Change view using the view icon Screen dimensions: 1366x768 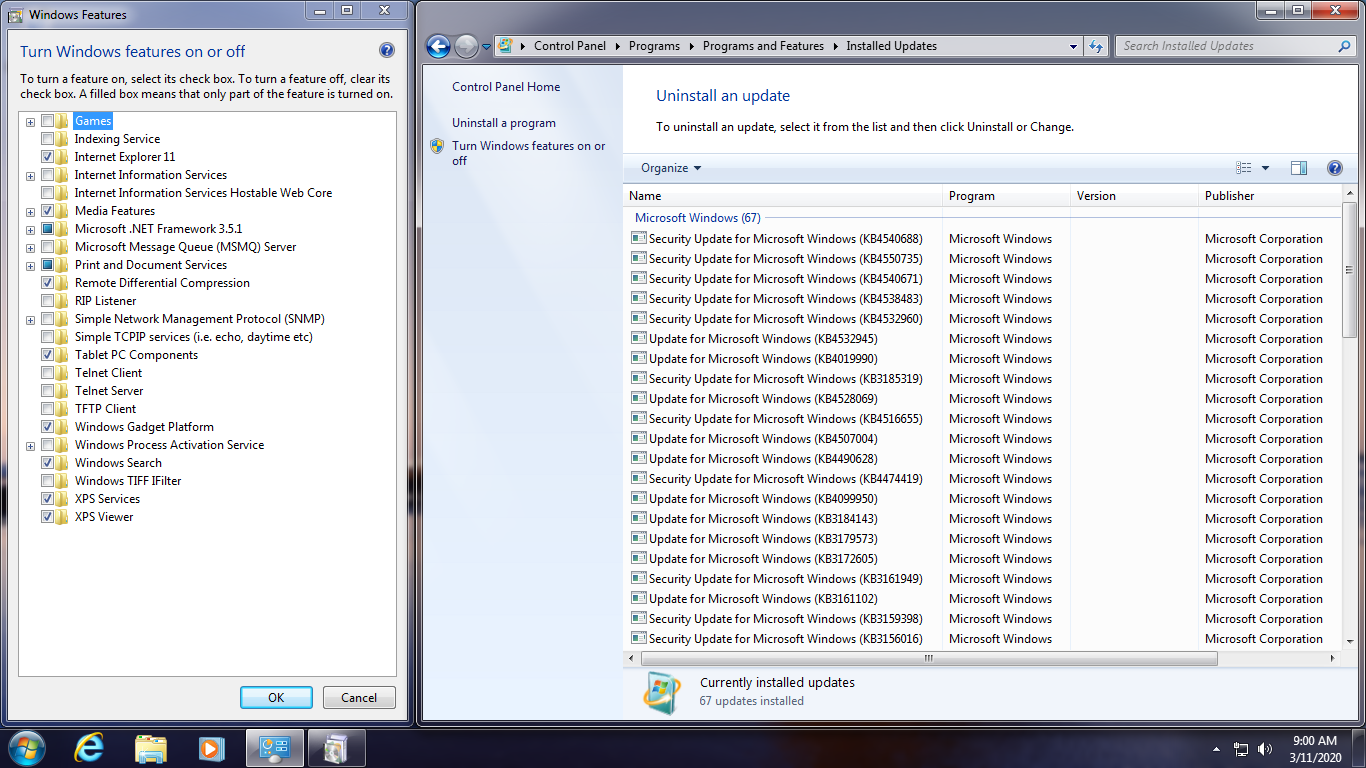coord(1244,168)
